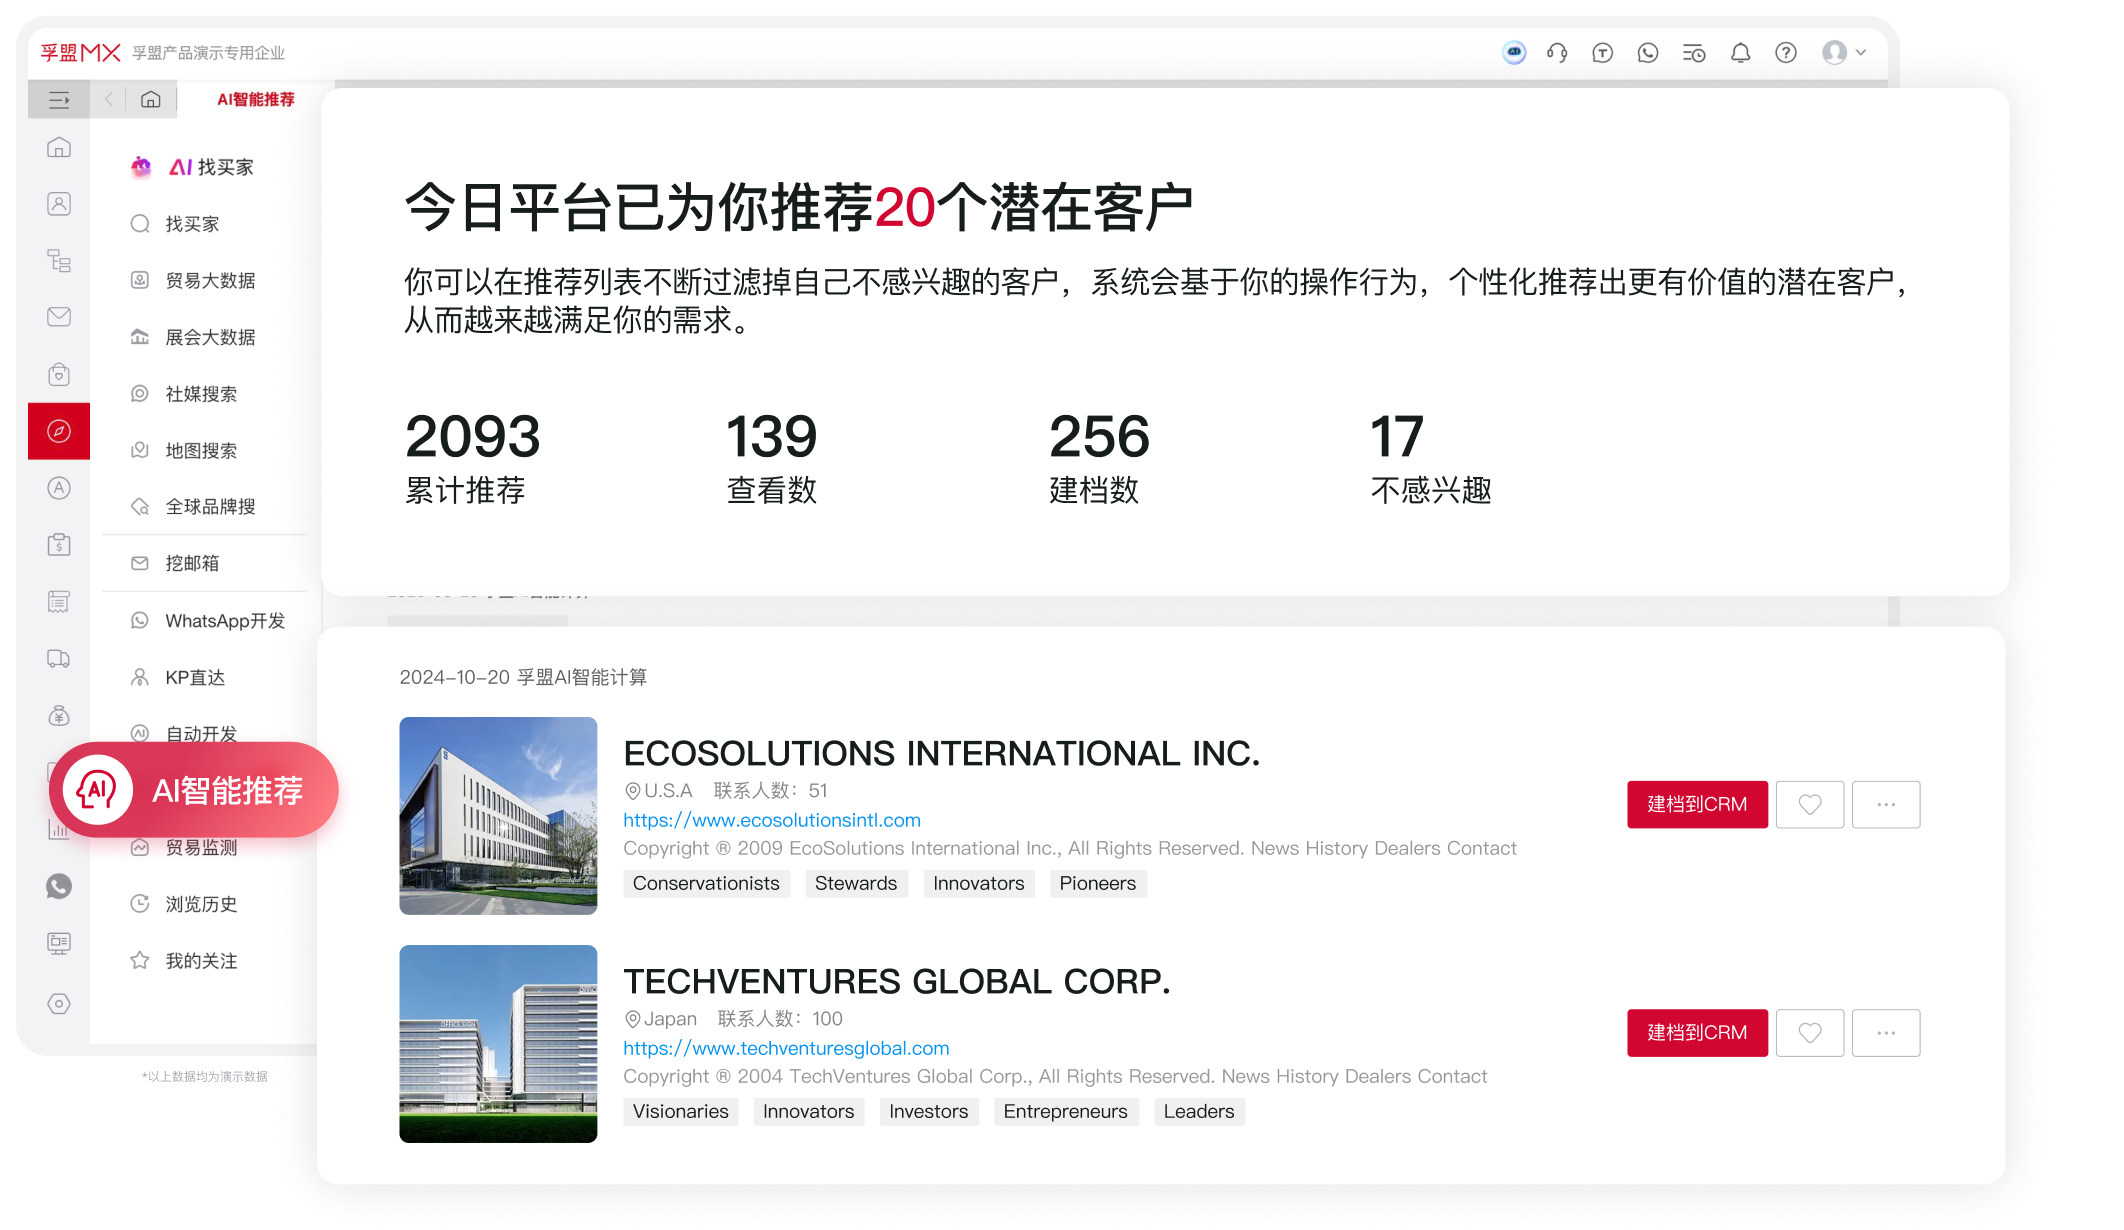Viewport: 2124px width, 1230px height.
Task: Switch to the AI智能推荐 tab
Action: [254, 100]
